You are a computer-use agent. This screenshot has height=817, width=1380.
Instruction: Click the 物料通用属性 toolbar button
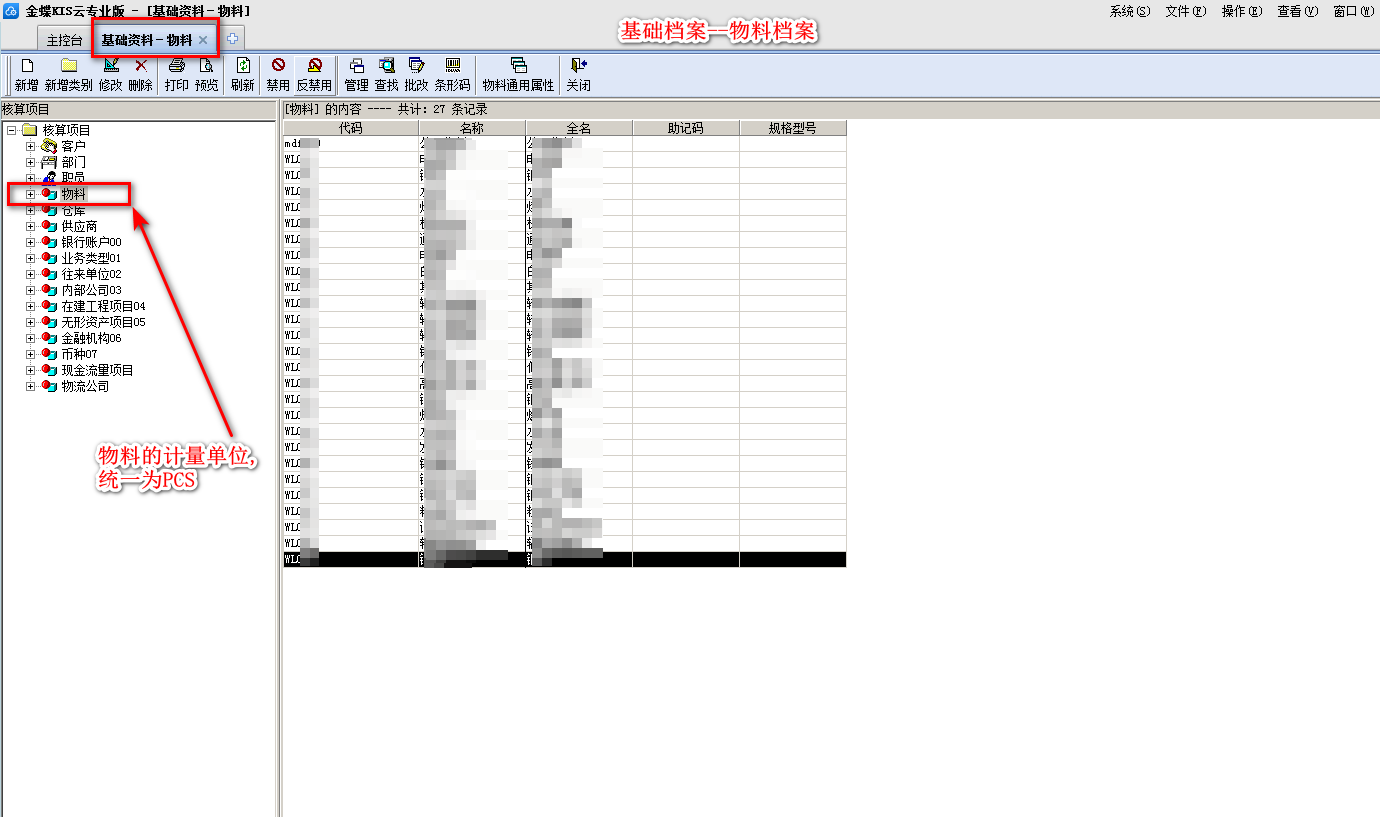[518, 66]
